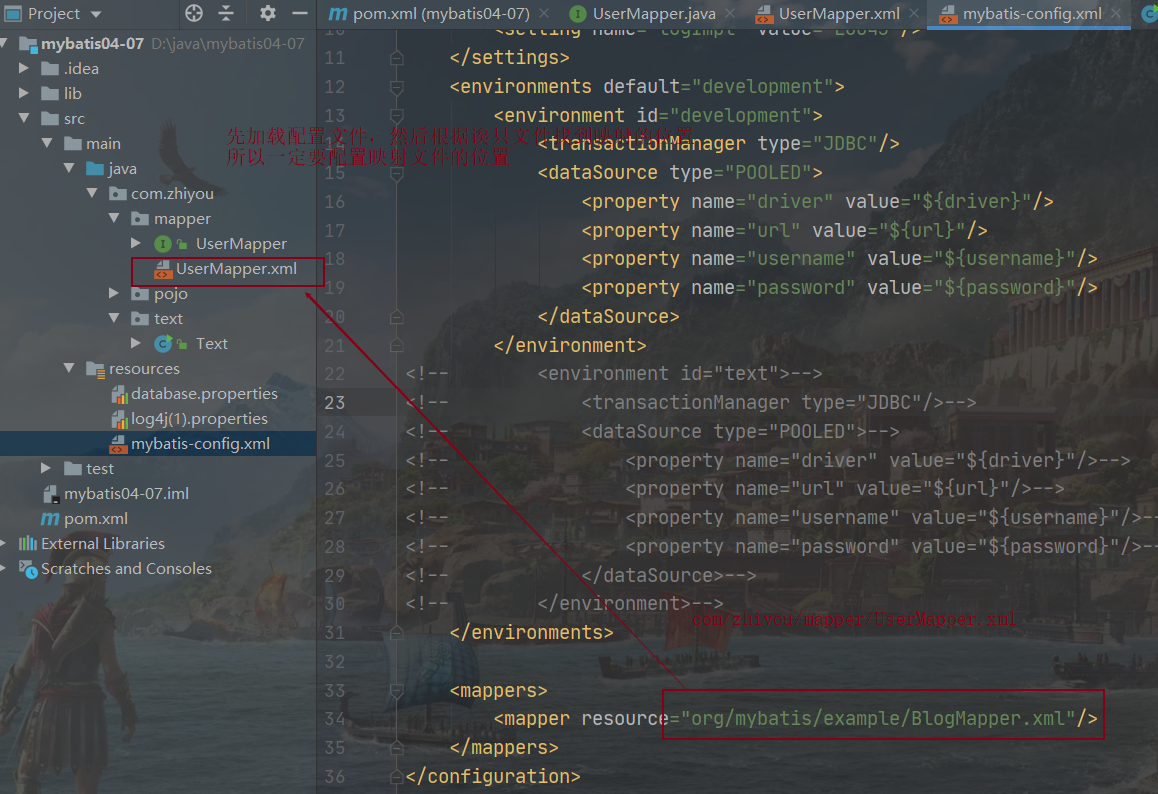The image size is (1158, 794).
Task: Fold the environments closing tag at line 31
Action: pyautogui.click(x=397, y=632)
